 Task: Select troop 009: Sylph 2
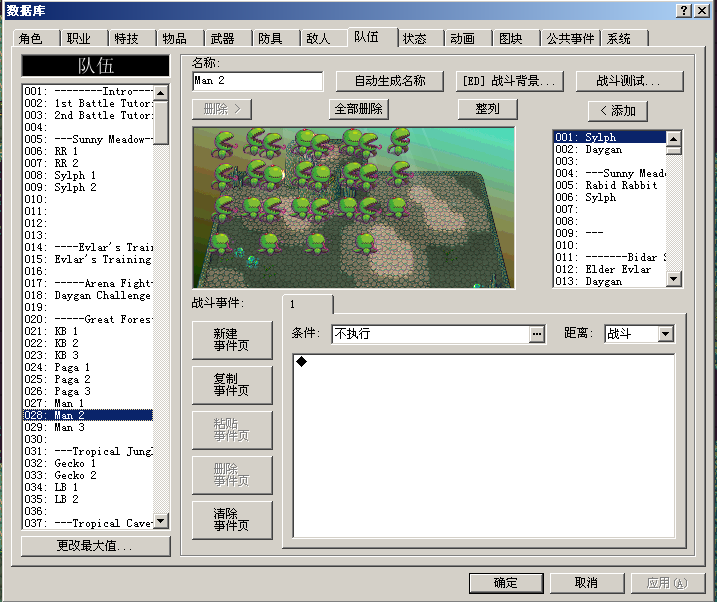click(x=88, y=187)
